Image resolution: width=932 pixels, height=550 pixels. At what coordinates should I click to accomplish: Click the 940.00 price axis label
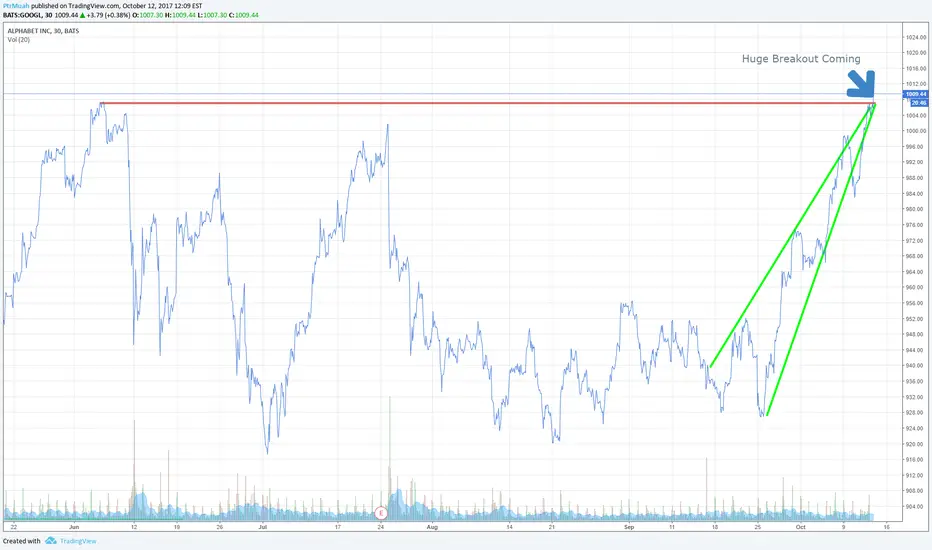coord(916,366)
